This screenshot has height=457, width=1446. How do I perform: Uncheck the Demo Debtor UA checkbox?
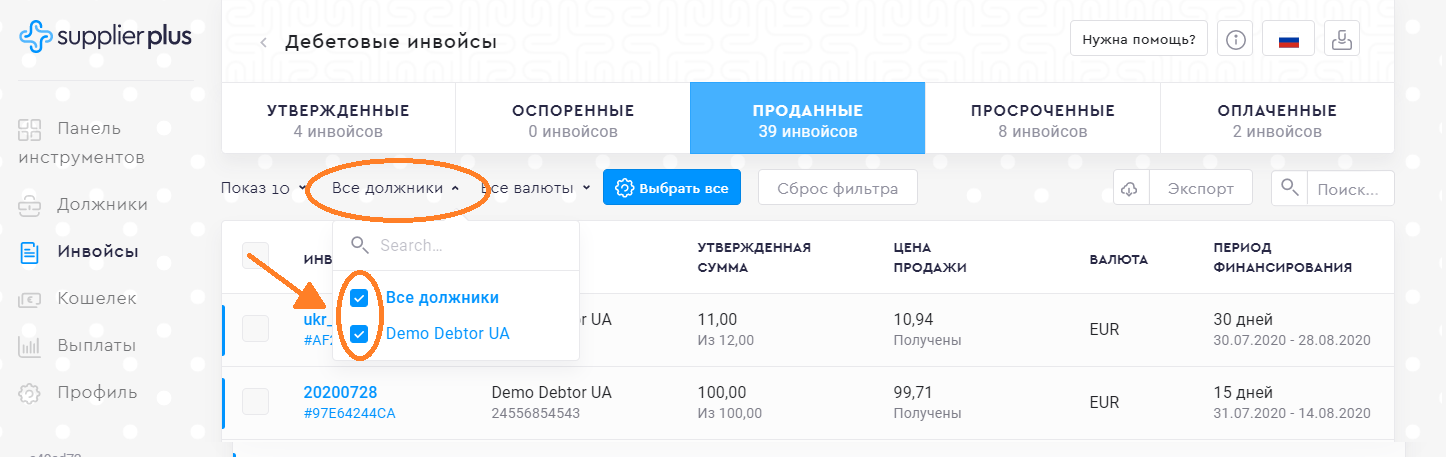click(x=360, y=334)
